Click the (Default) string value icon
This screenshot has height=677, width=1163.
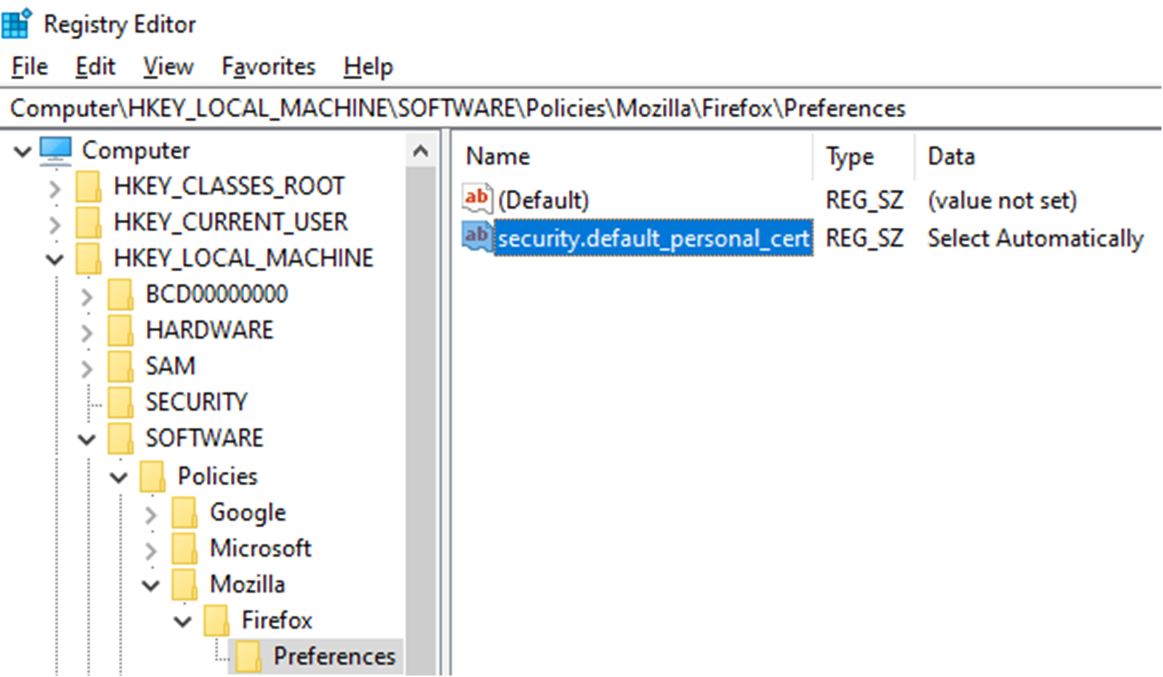[x=477, y=198]
